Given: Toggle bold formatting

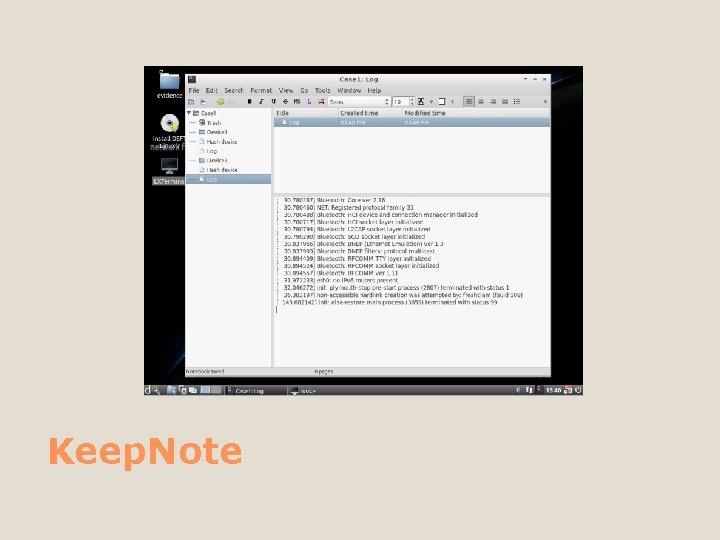Looking at the screenshot, I should 249,101.
